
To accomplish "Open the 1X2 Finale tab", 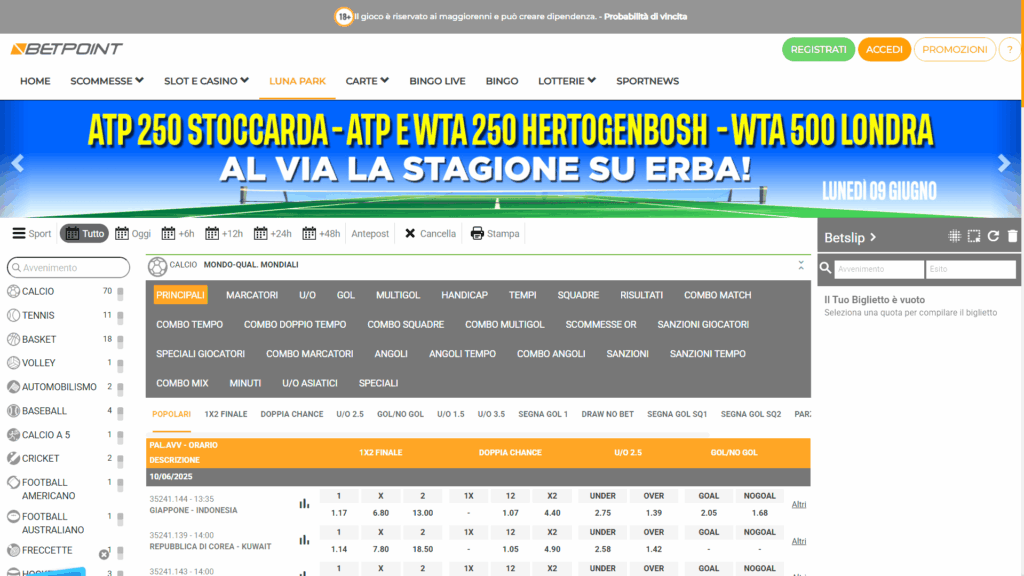I will pyautogui.click(x=226, y=413).
